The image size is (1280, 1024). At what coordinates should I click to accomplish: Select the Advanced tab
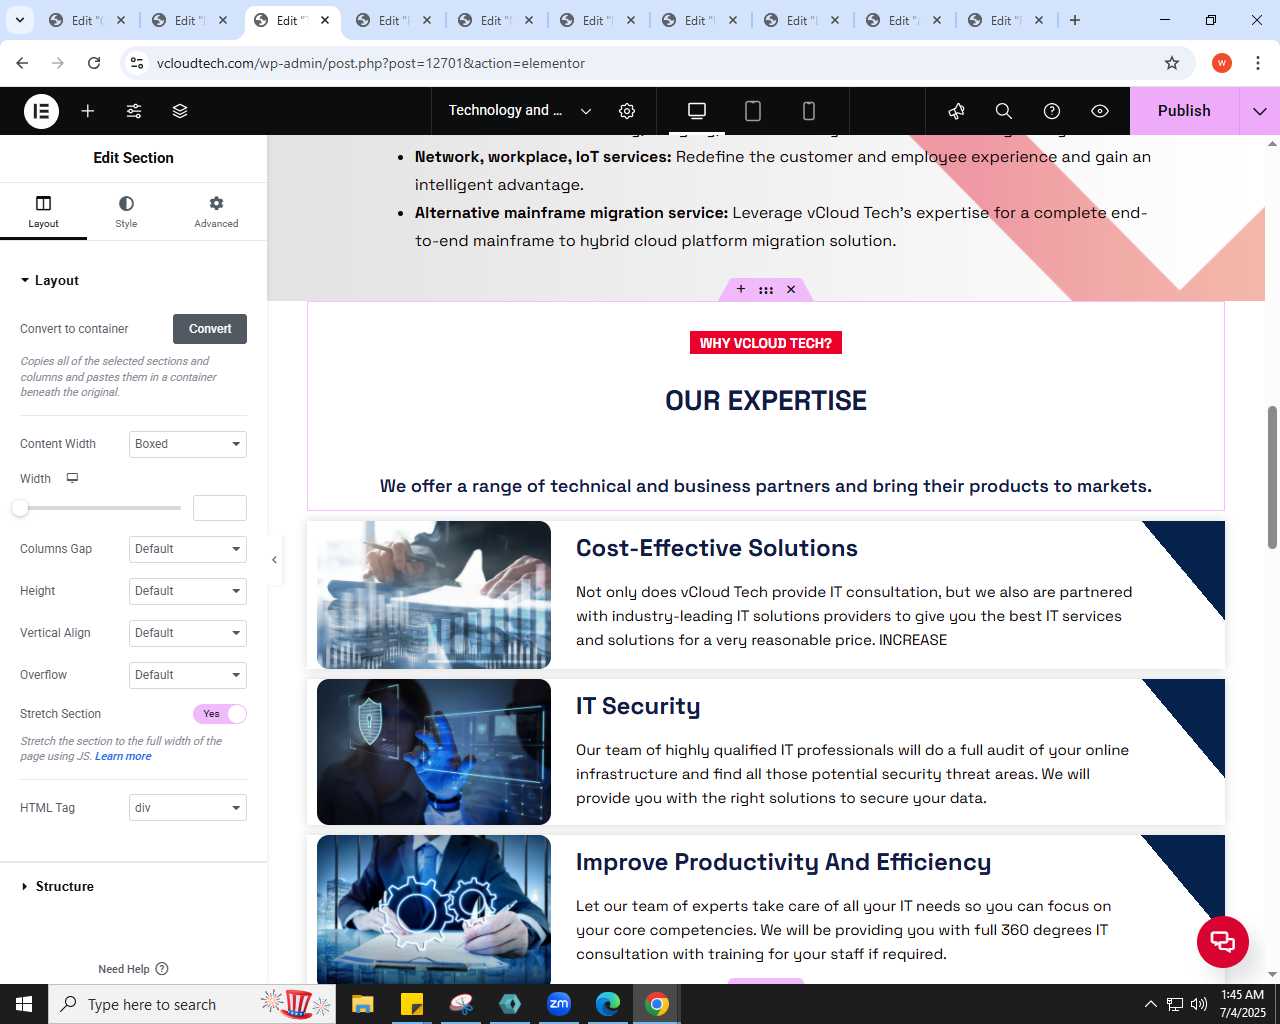click(216, 211)
